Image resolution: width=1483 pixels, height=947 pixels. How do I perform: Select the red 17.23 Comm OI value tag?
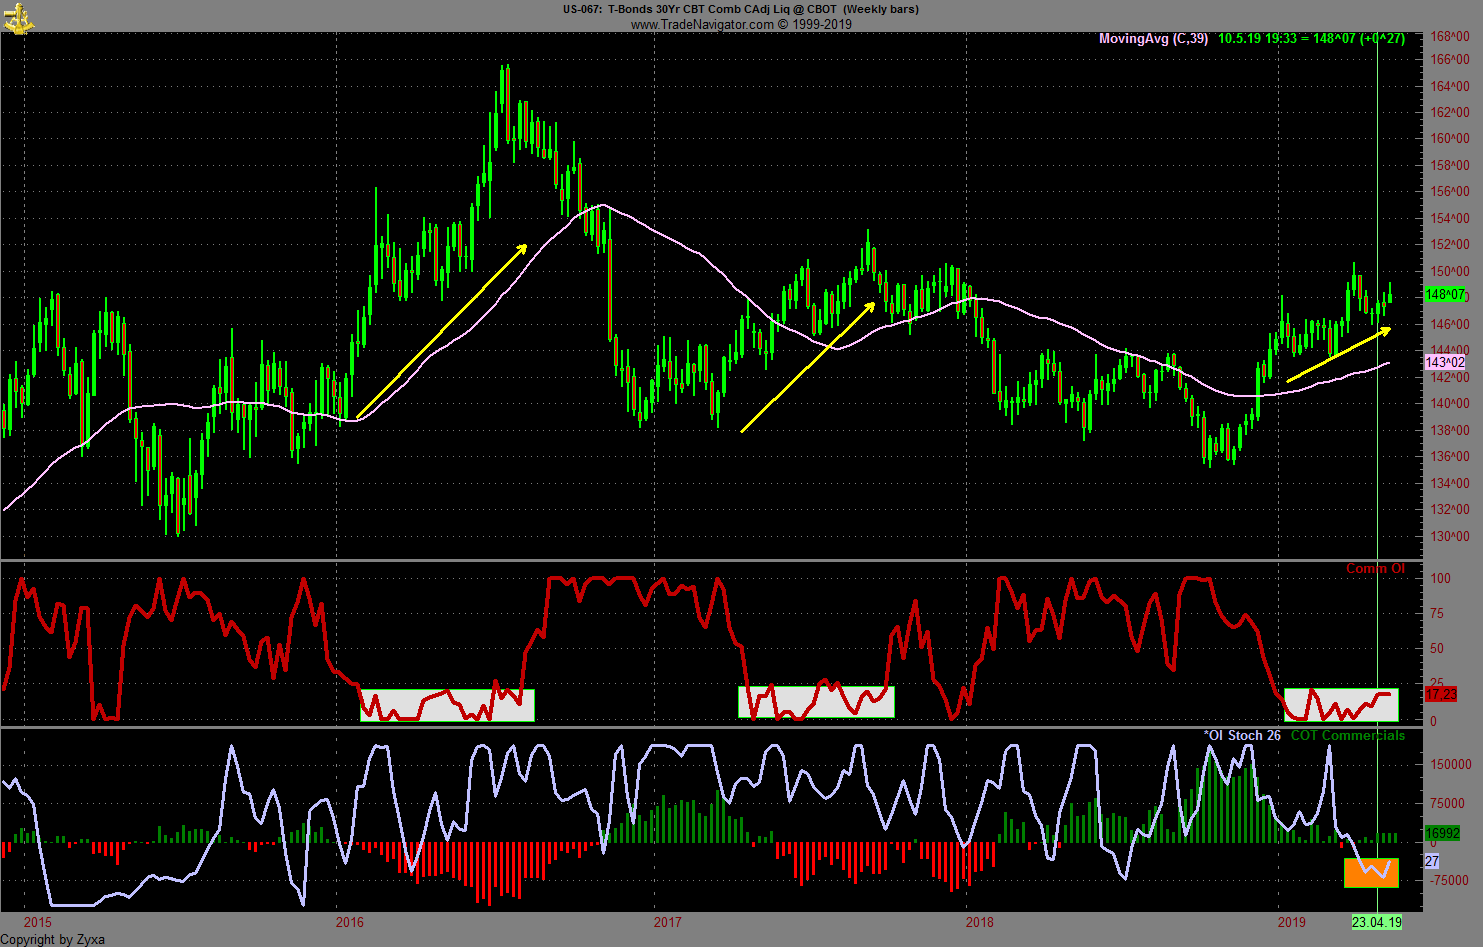(1441, 694)
